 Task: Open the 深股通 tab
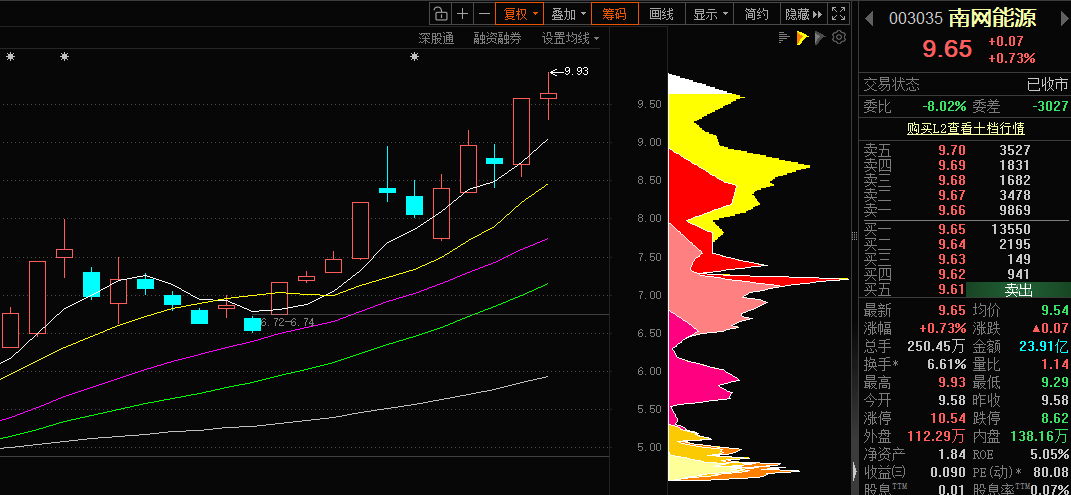coord(436,39)
